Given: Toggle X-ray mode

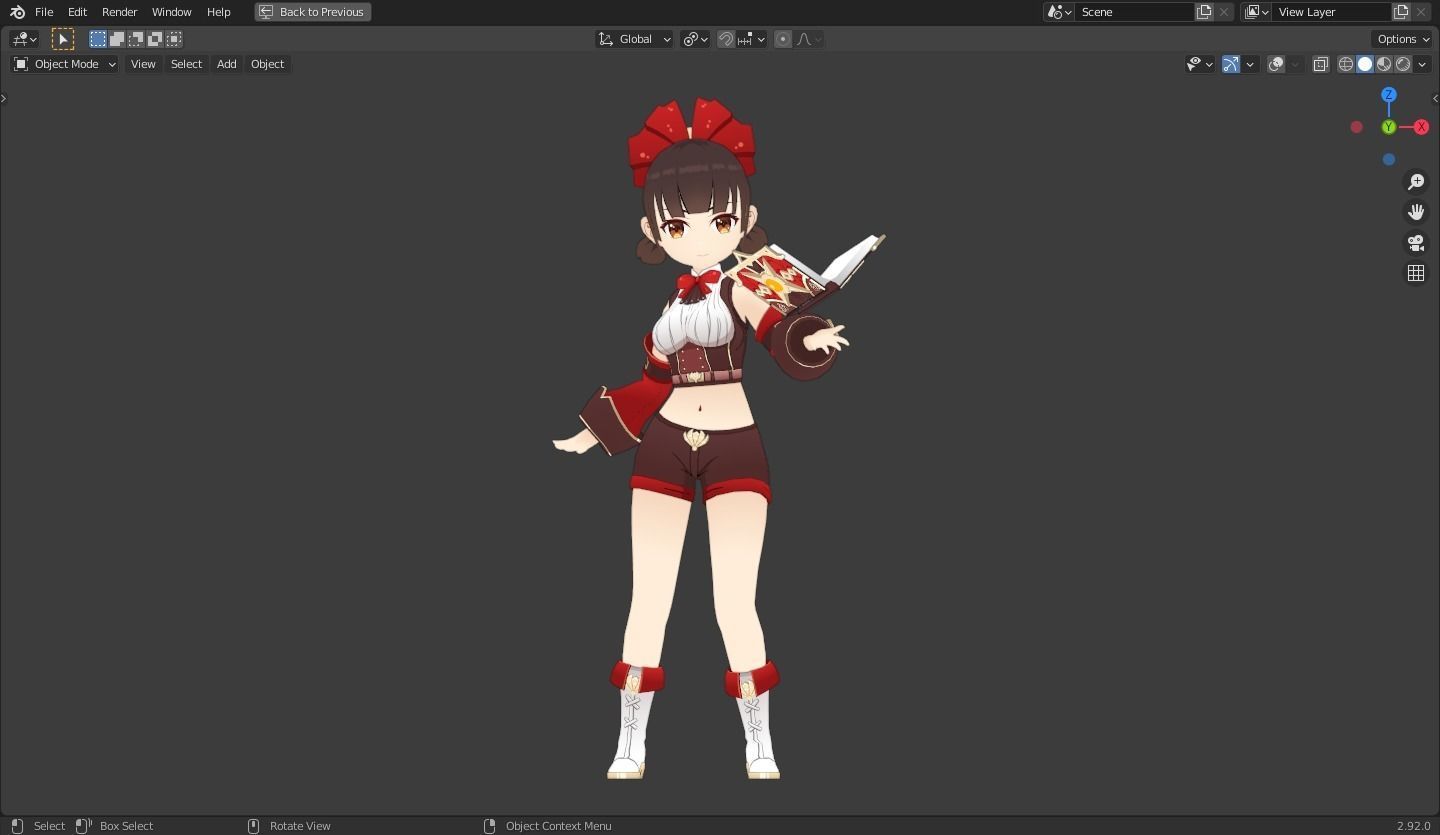Looking at the screenshot, I should coord(1320,64).
